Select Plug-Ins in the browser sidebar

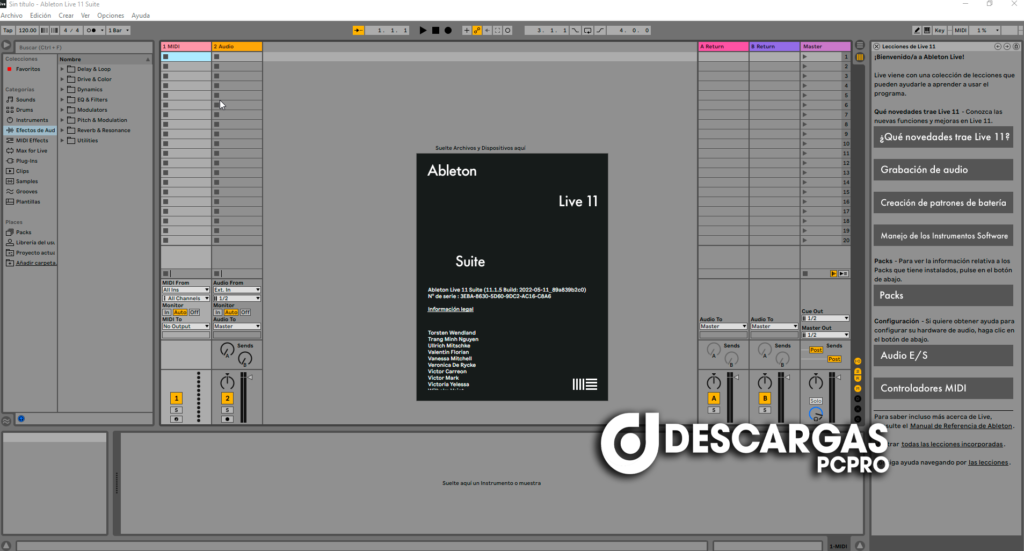point(26,160)
